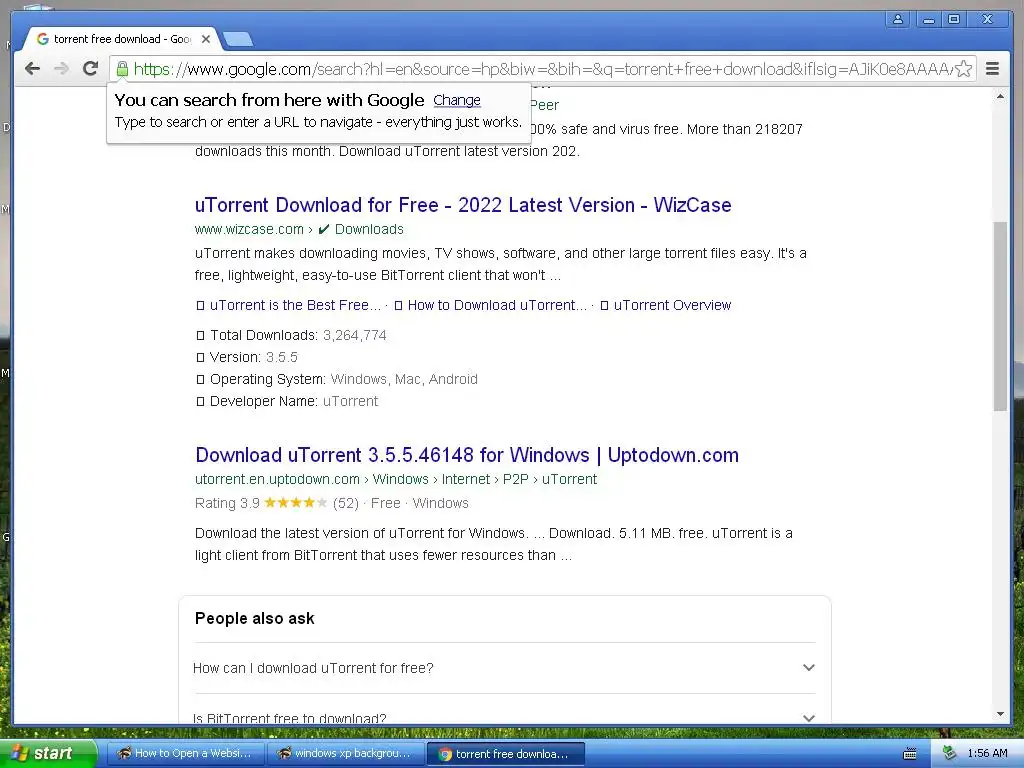1024x768 pixels.
Task: Click the system tray network icon
Action: tap(950, 754)
